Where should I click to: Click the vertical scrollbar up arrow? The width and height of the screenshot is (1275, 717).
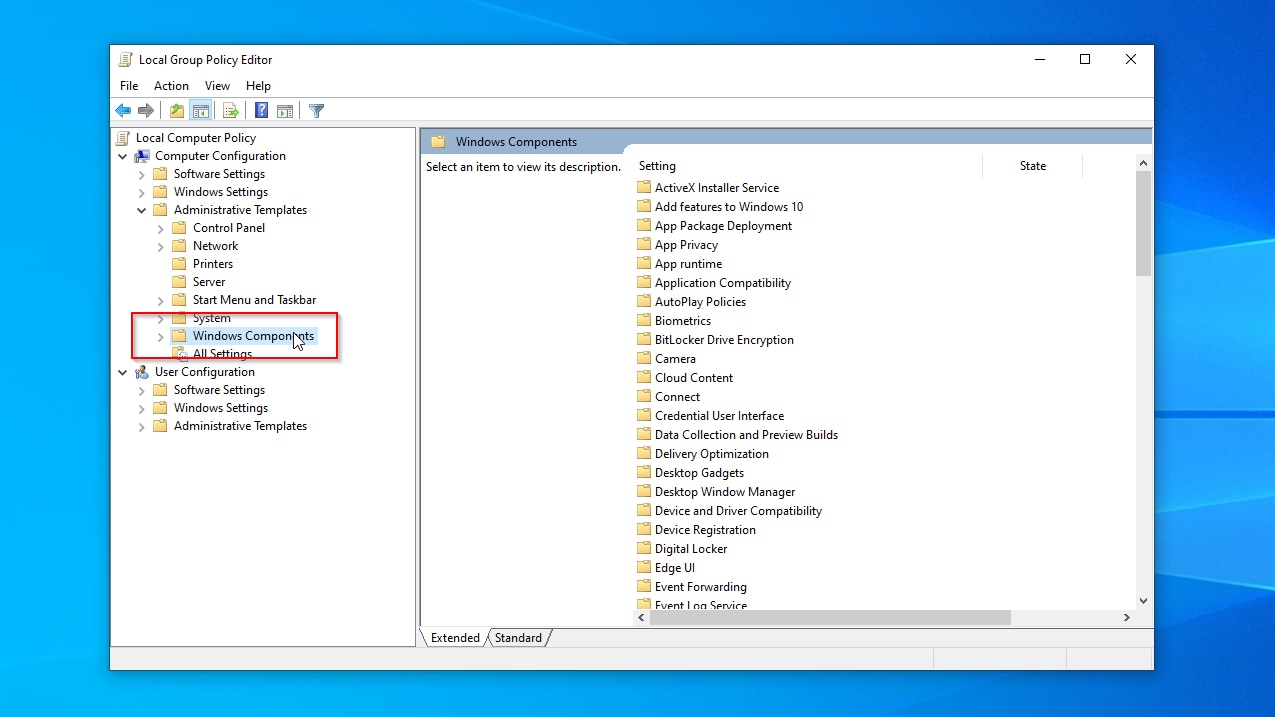click(x=1144, y=163)
